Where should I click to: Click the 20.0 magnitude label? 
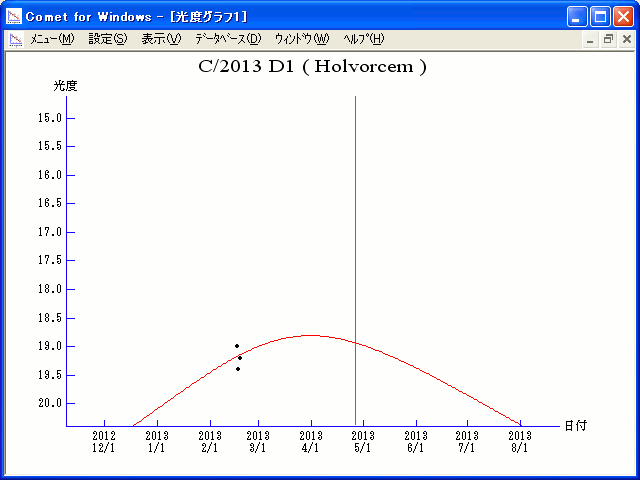[x=50, y=403]
